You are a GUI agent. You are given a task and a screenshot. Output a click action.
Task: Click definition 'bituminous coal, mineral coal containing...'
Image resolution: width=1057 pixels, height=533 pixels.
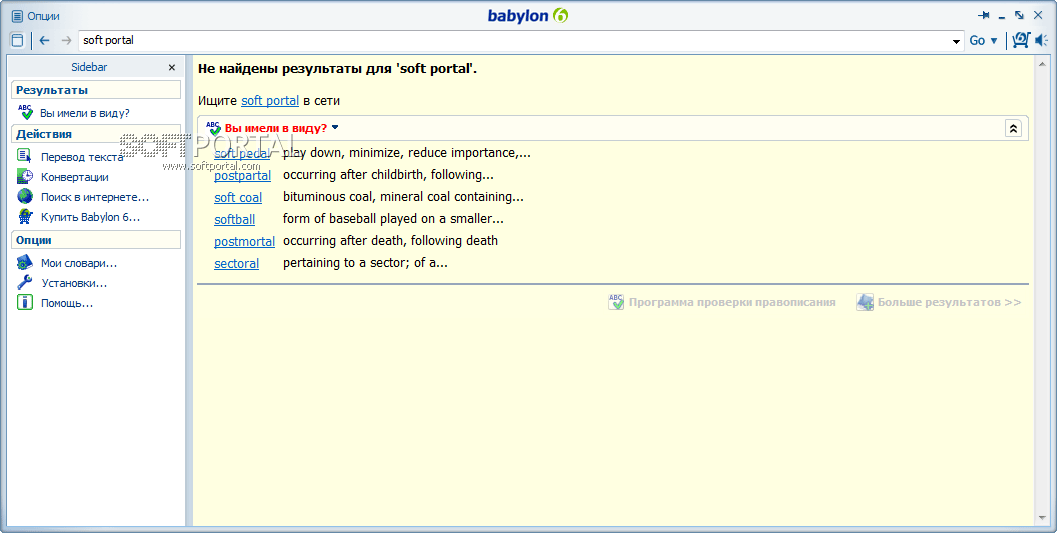[403, 197]
